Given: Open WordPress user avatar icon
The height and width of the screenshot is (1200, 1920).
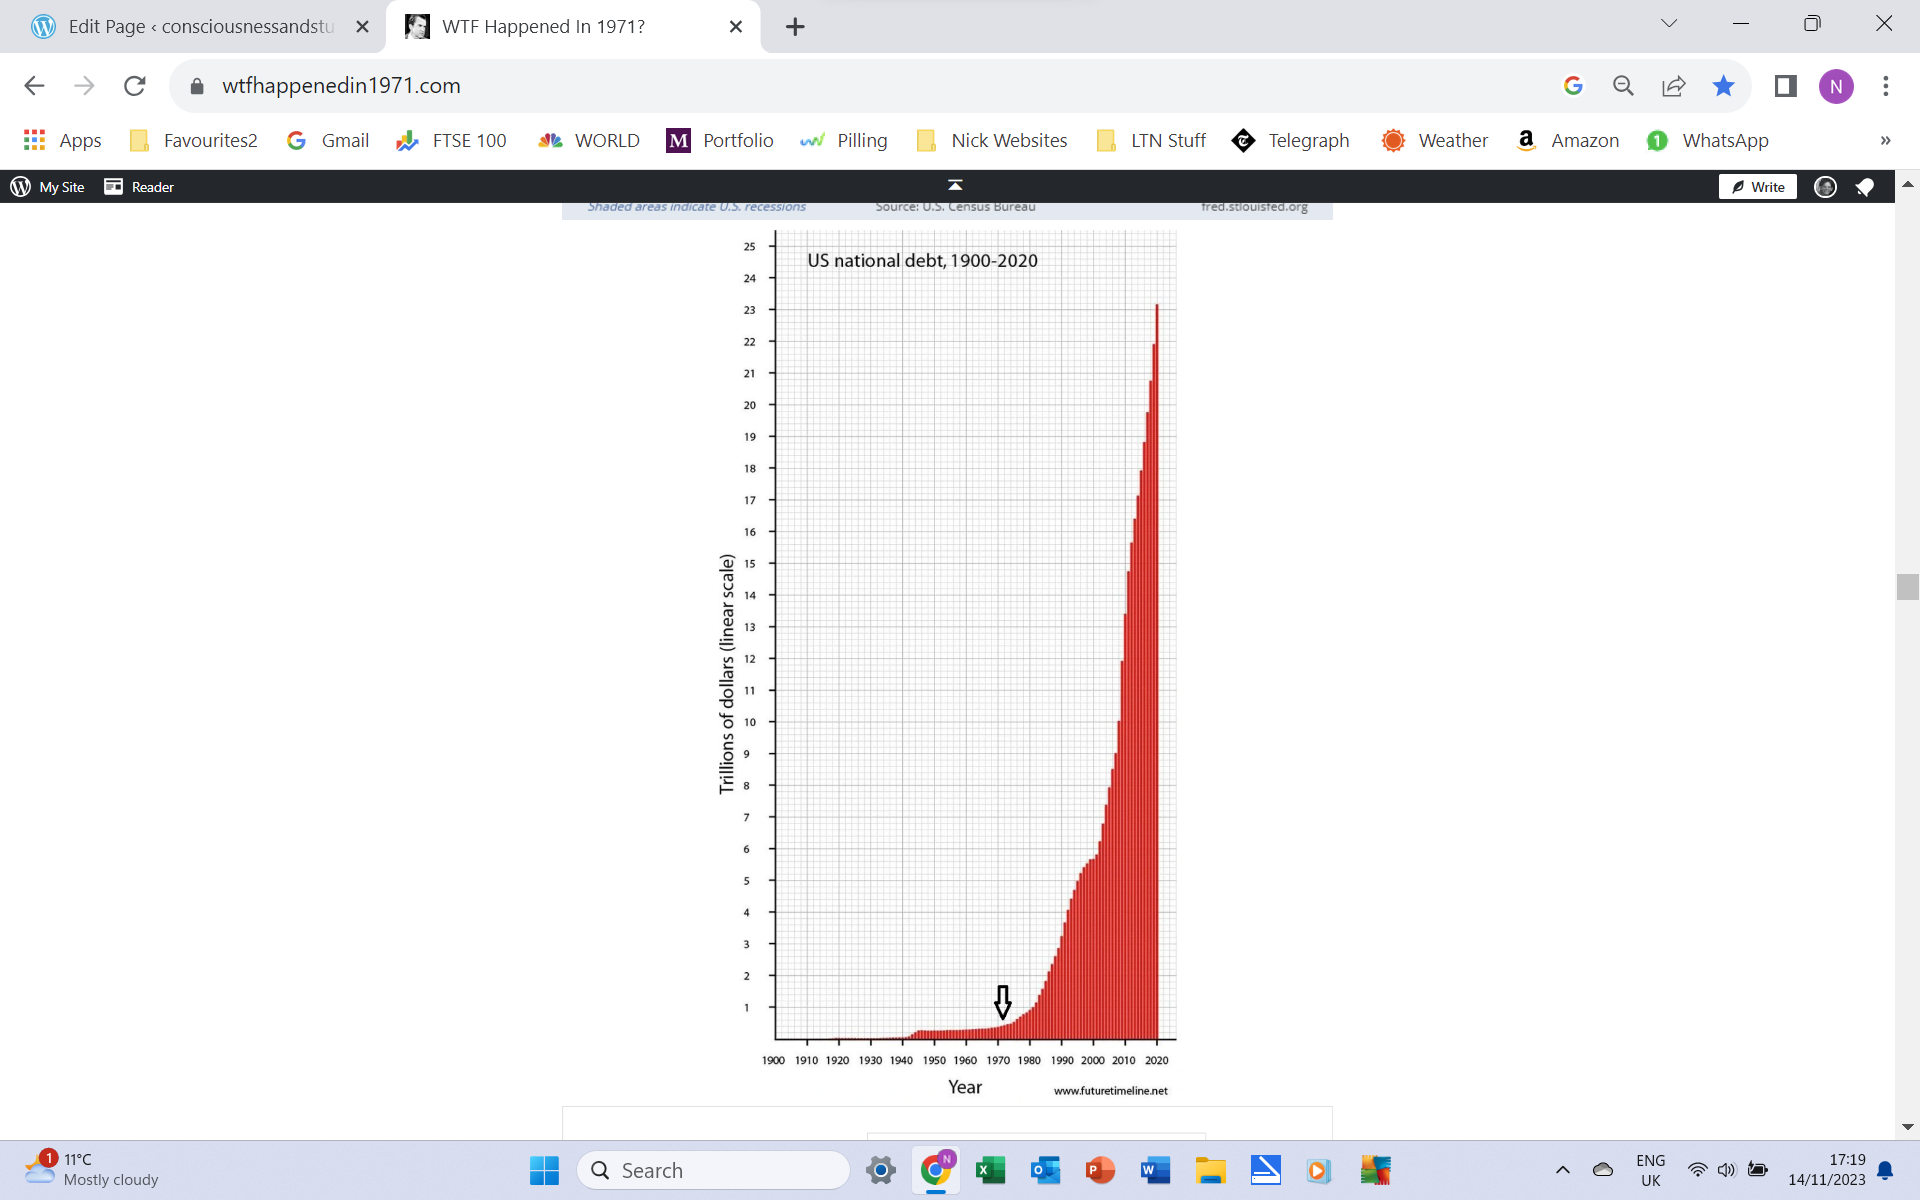Looking at the screenshot, I should (1825, 187).
